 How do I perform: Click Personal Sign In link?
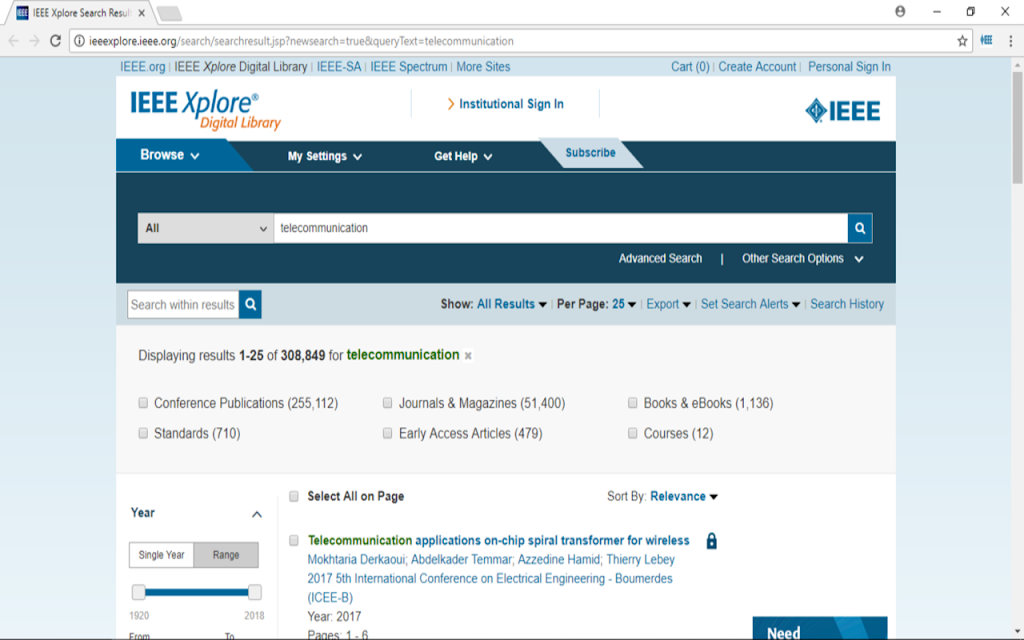(849, 67)
